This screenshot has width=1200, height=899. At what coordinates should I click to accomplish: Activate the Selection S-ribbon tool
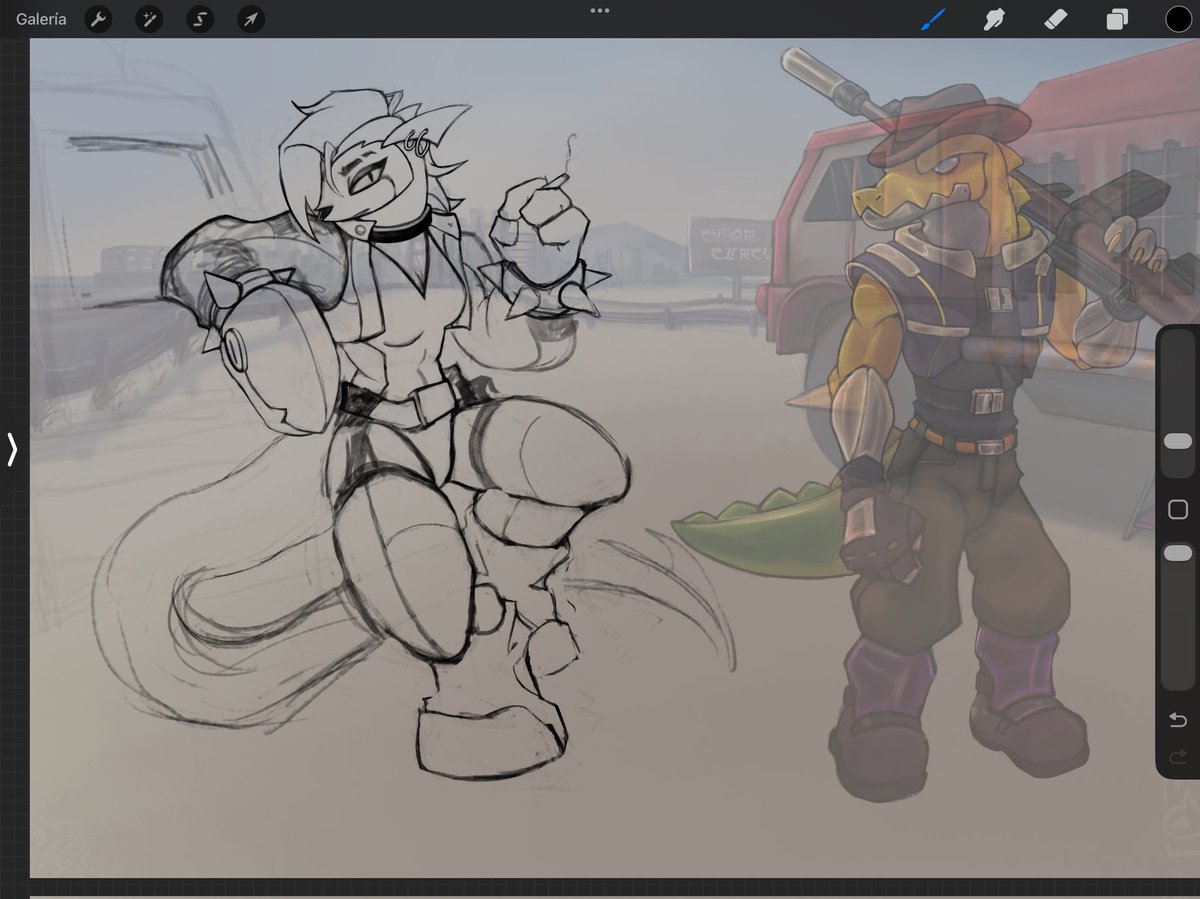[x=199, y=18]
